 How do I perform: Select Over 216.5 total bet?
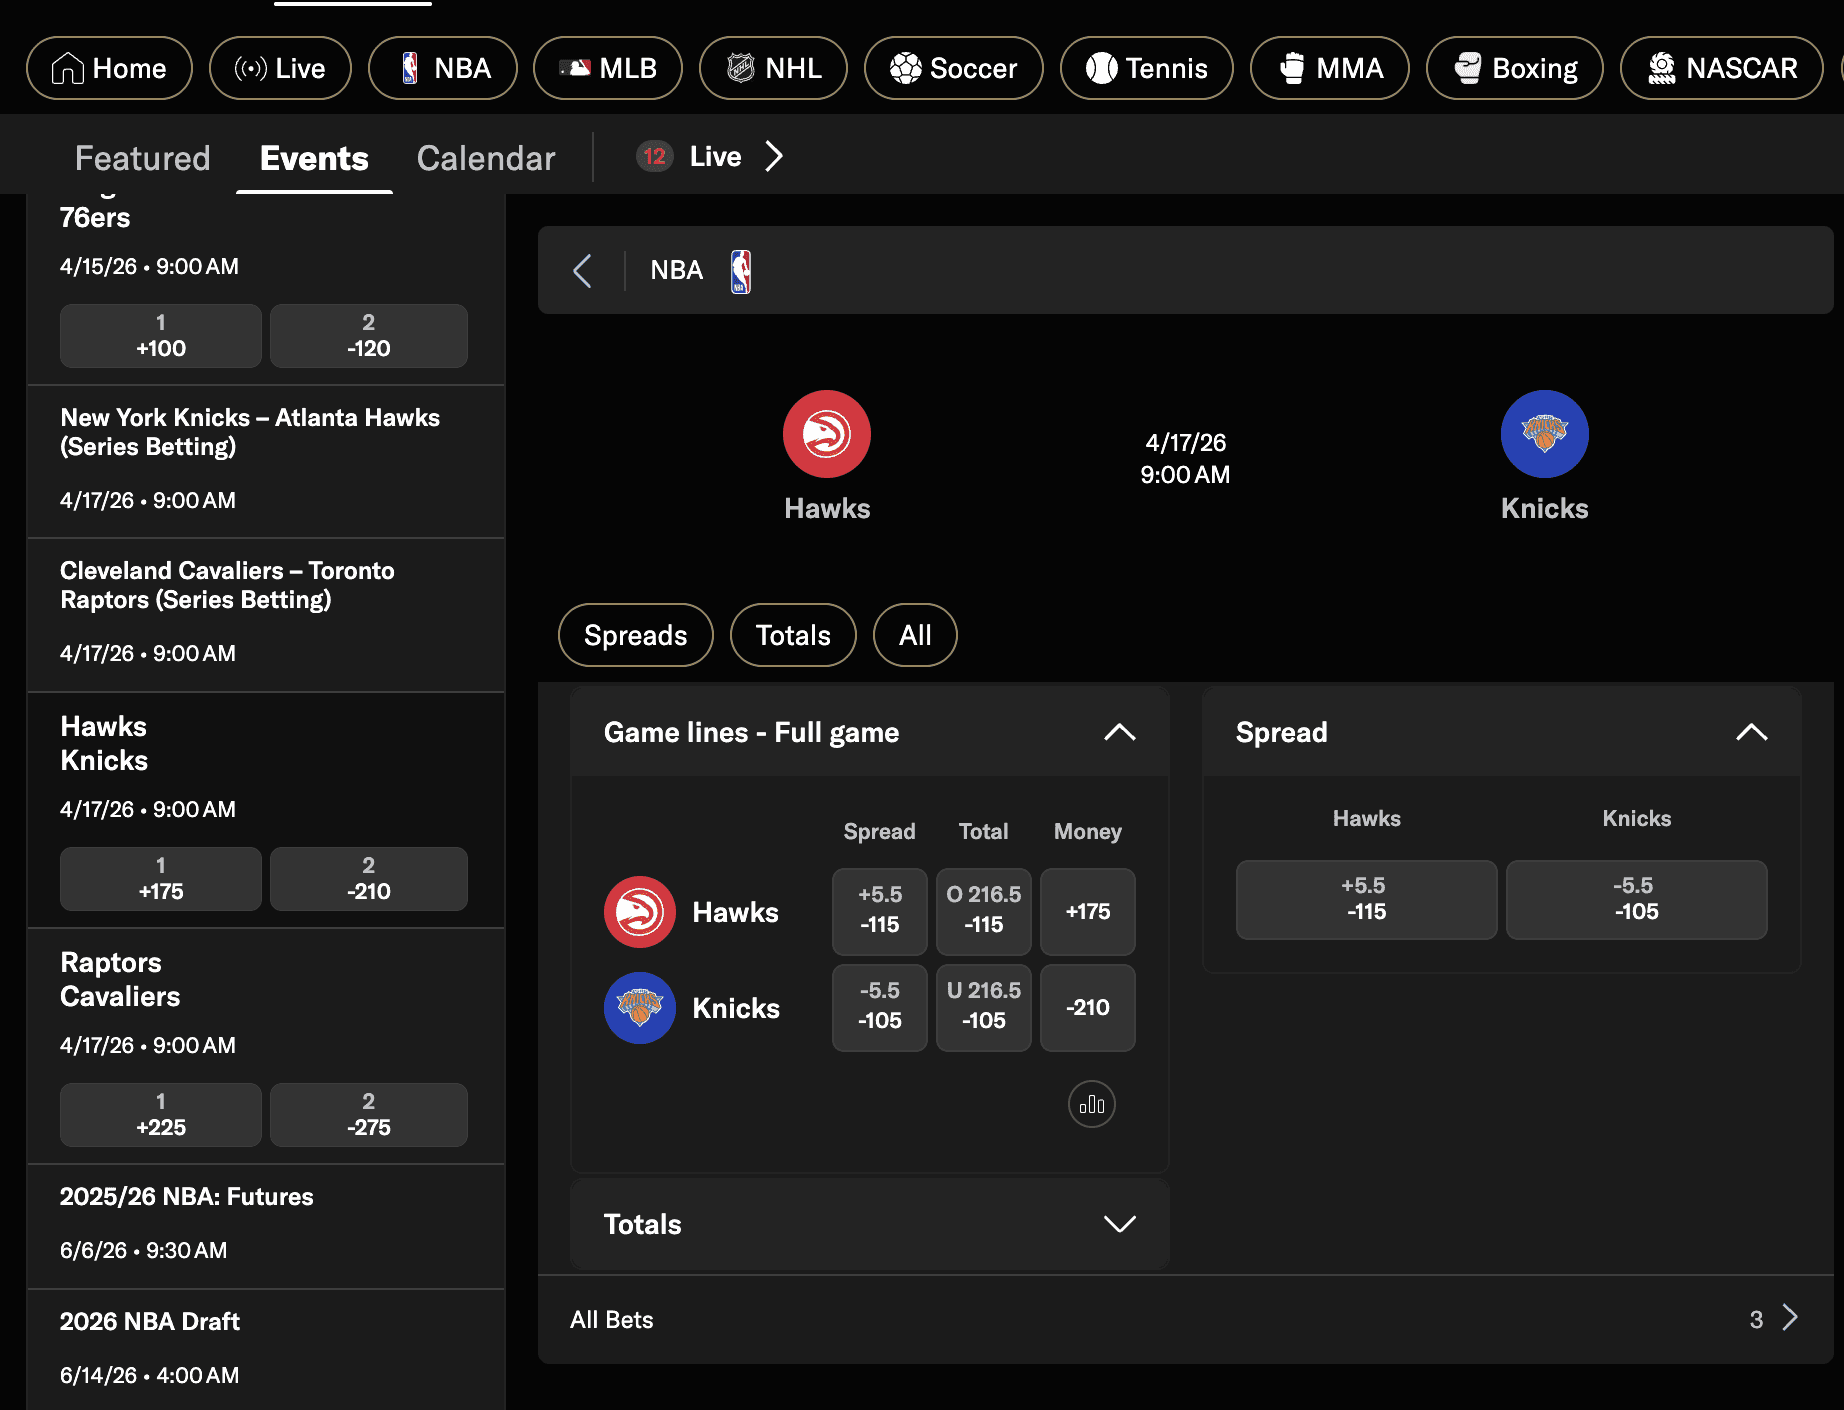[x=983, y=909]
